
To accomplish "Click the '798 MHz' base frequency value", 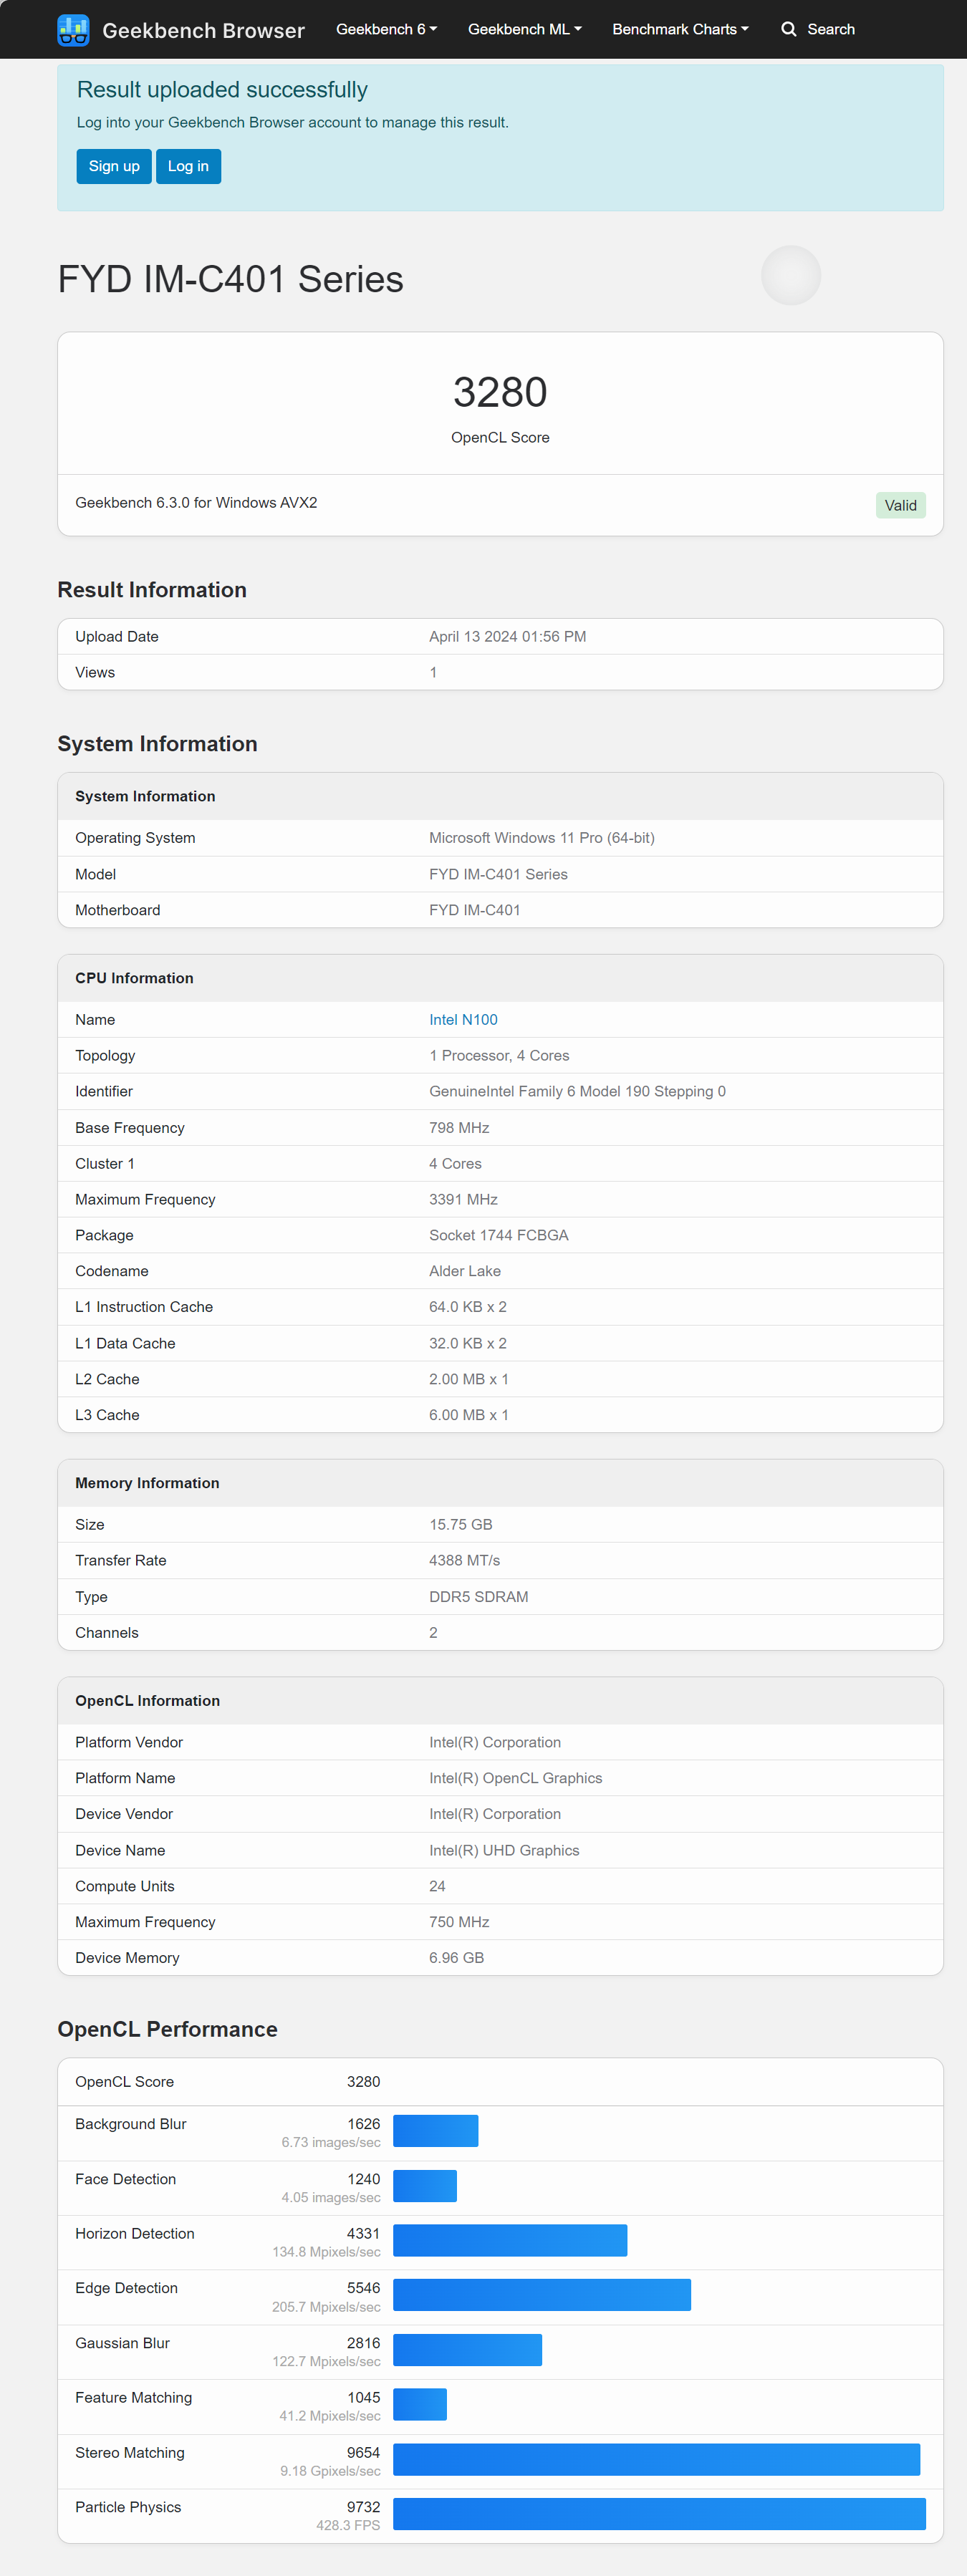I will coord(459,1127).
